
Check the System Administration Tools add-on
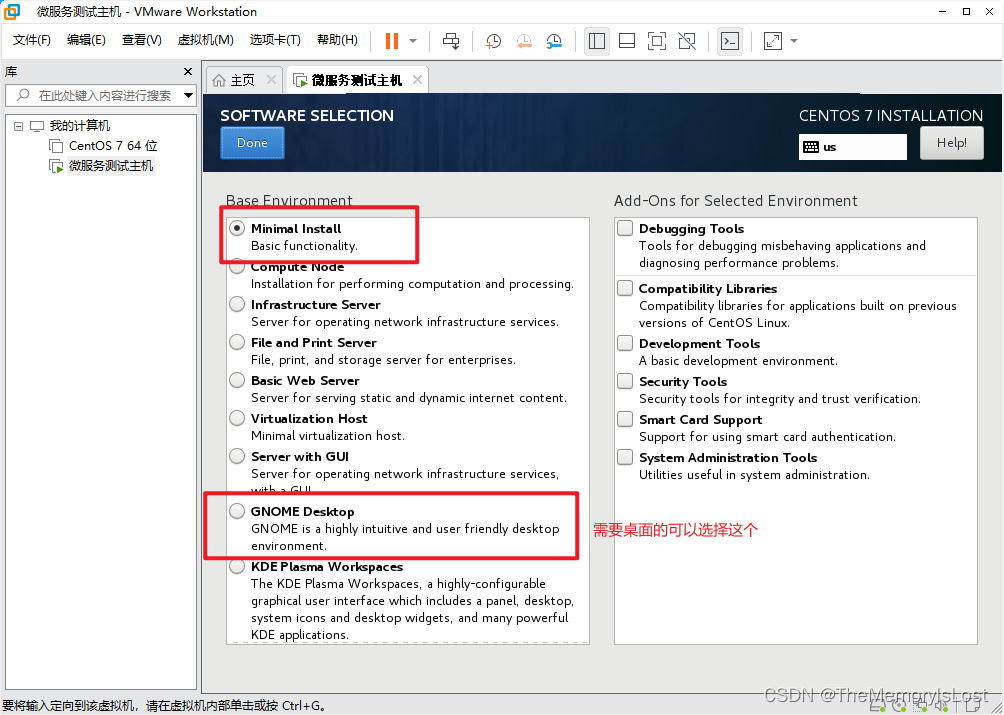(625, 457)
